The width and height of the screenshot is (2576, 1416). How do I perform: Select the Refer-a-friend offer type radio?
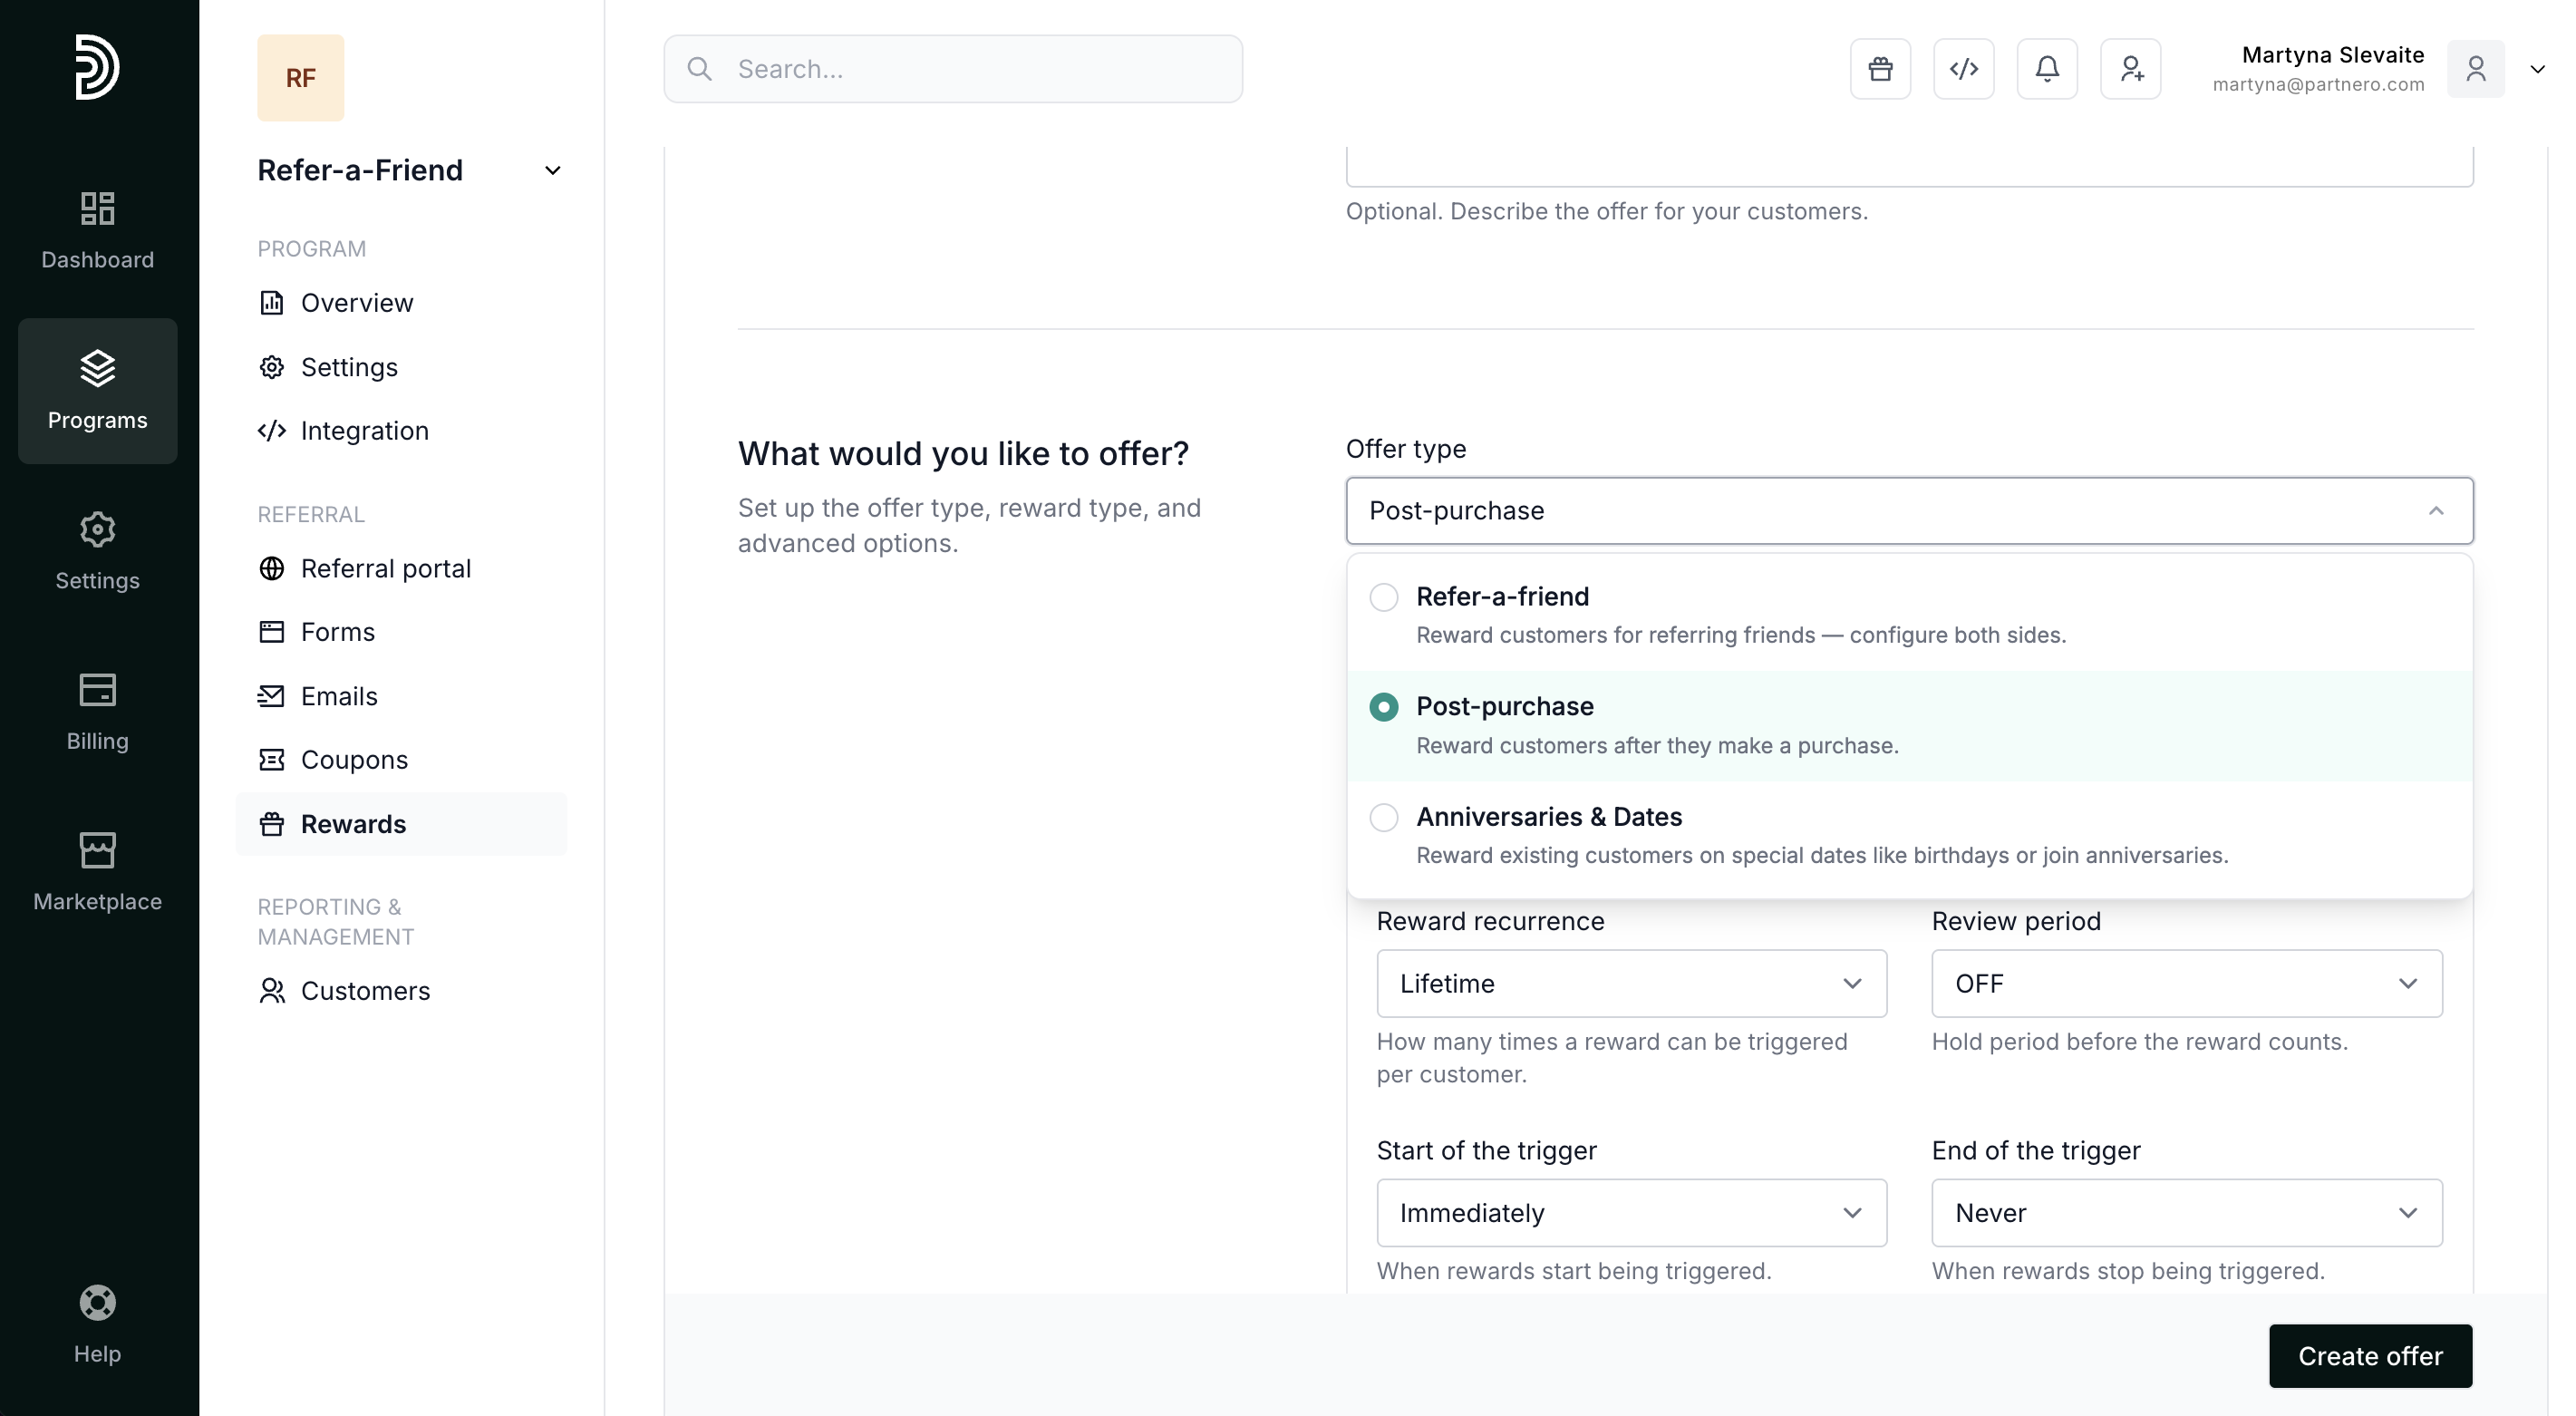(1383, 597)
